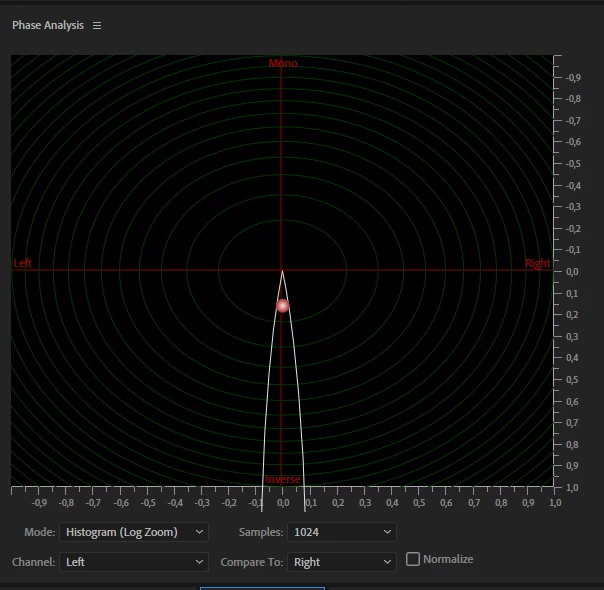The width and height of the screenshot is (604, 590).
Task: Click the Mode label text
Action: click(x=40, y=532)
